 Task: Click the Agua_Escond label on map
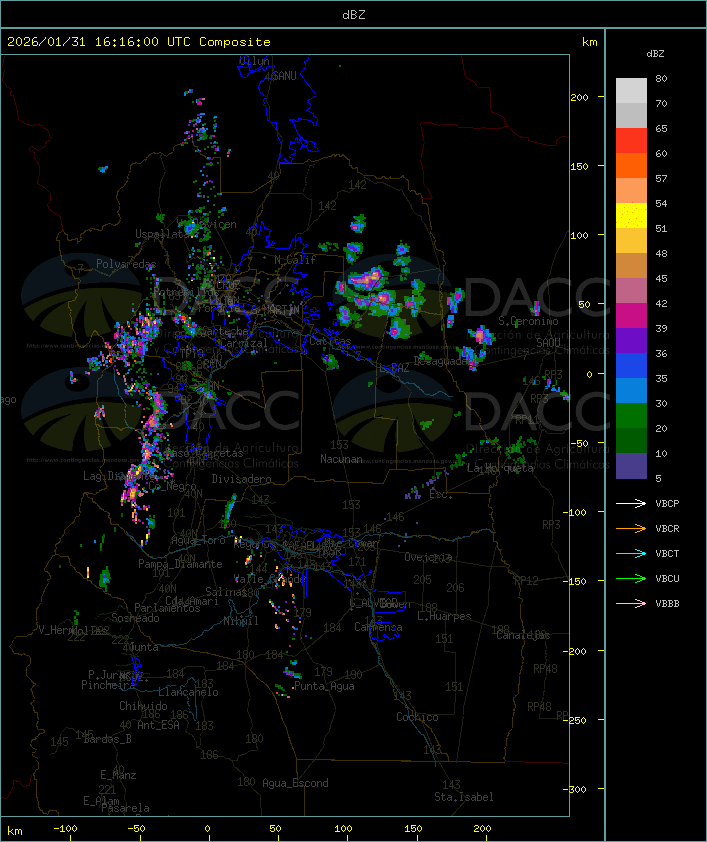(x=294, y=783)
